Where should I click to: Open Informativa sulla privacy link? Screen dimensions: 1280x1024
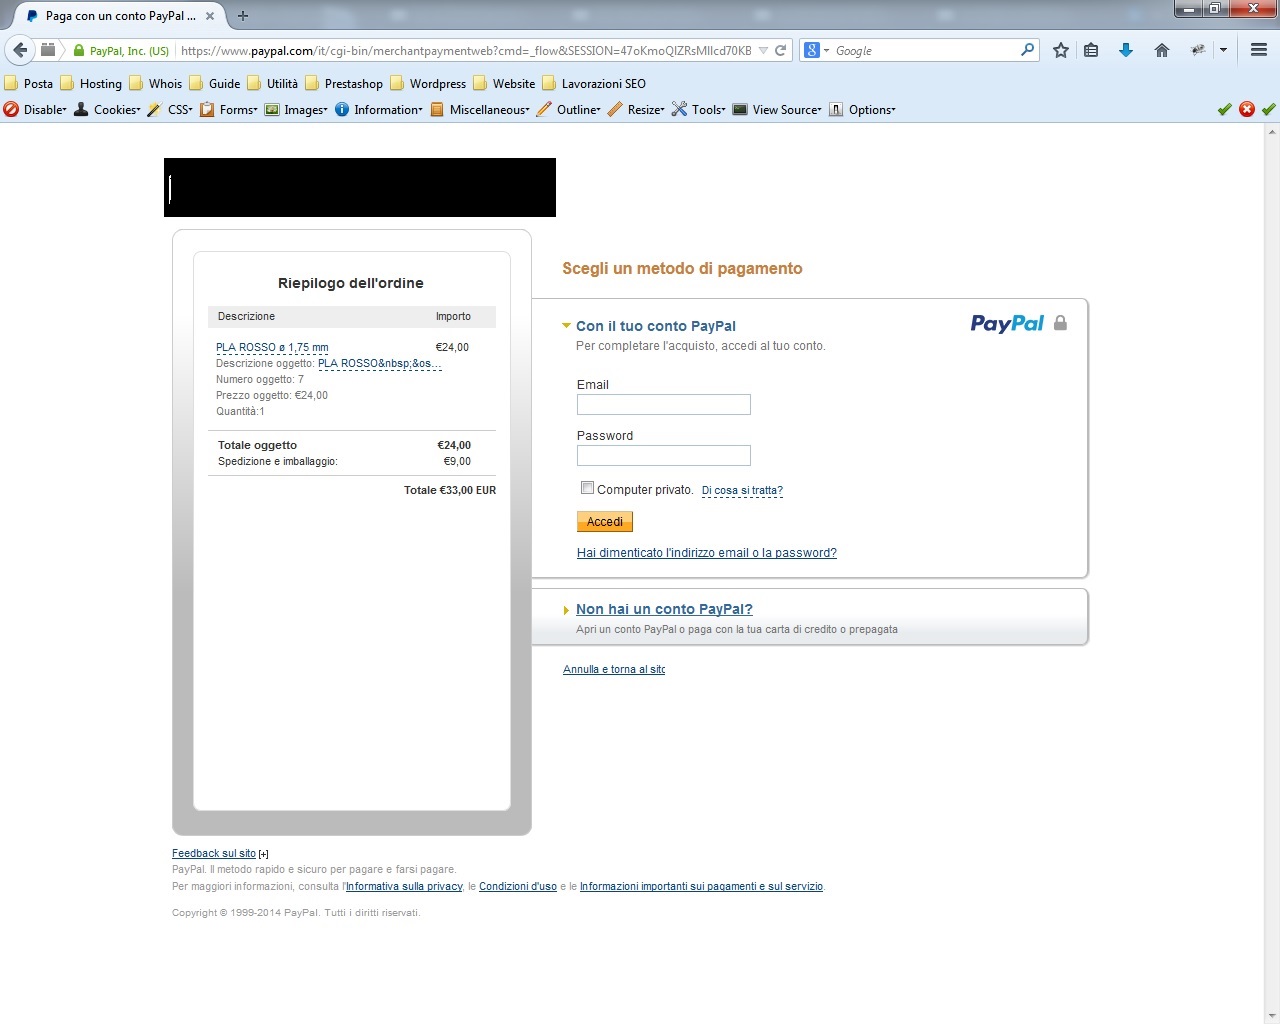pyautogui.click(x=404, y=887)
